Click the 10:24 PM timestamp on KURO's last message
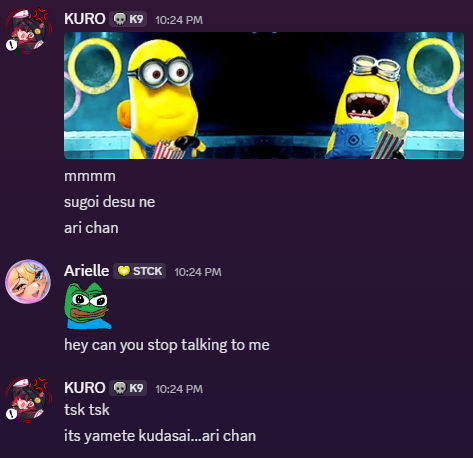The image size is (473, 458). 179,389
